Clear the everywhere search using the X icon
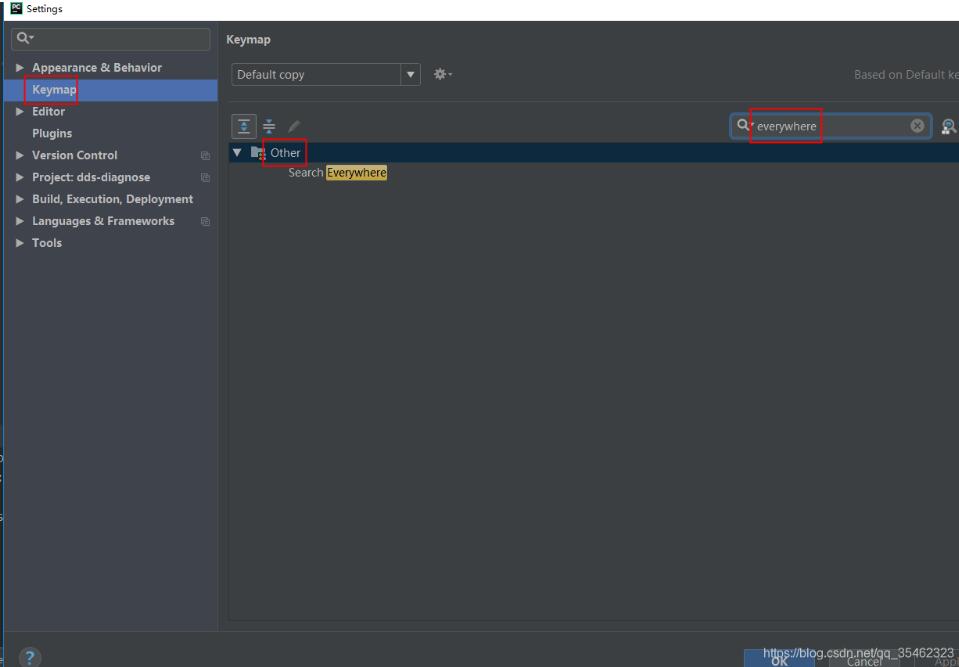 pyautogui.click(x=917, y=126)
